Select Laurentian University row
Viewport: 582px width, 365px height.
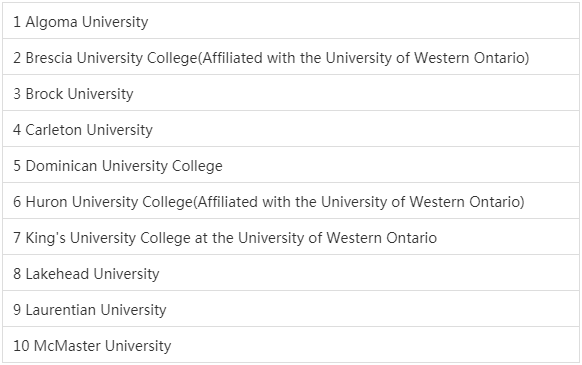[x=291, y=309]
